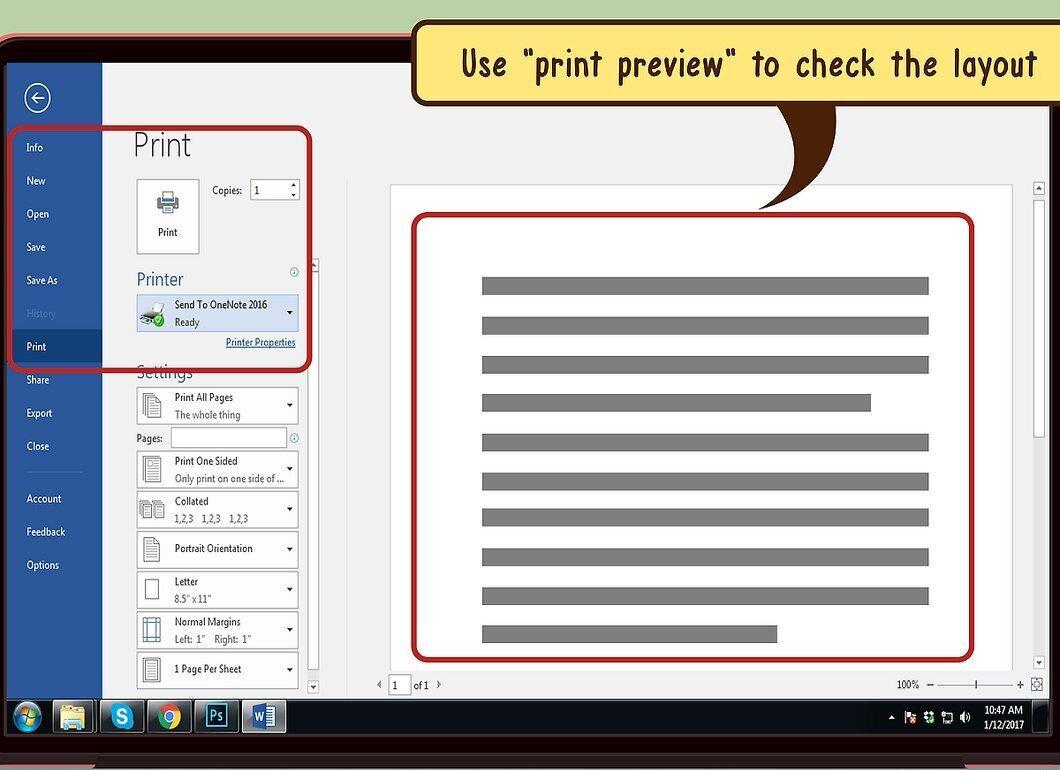Viewport: 1060px width, 770px height.
Task: Open the Send To OneNote 2016 printer dropdown
Action: click(x=218, y=313)
